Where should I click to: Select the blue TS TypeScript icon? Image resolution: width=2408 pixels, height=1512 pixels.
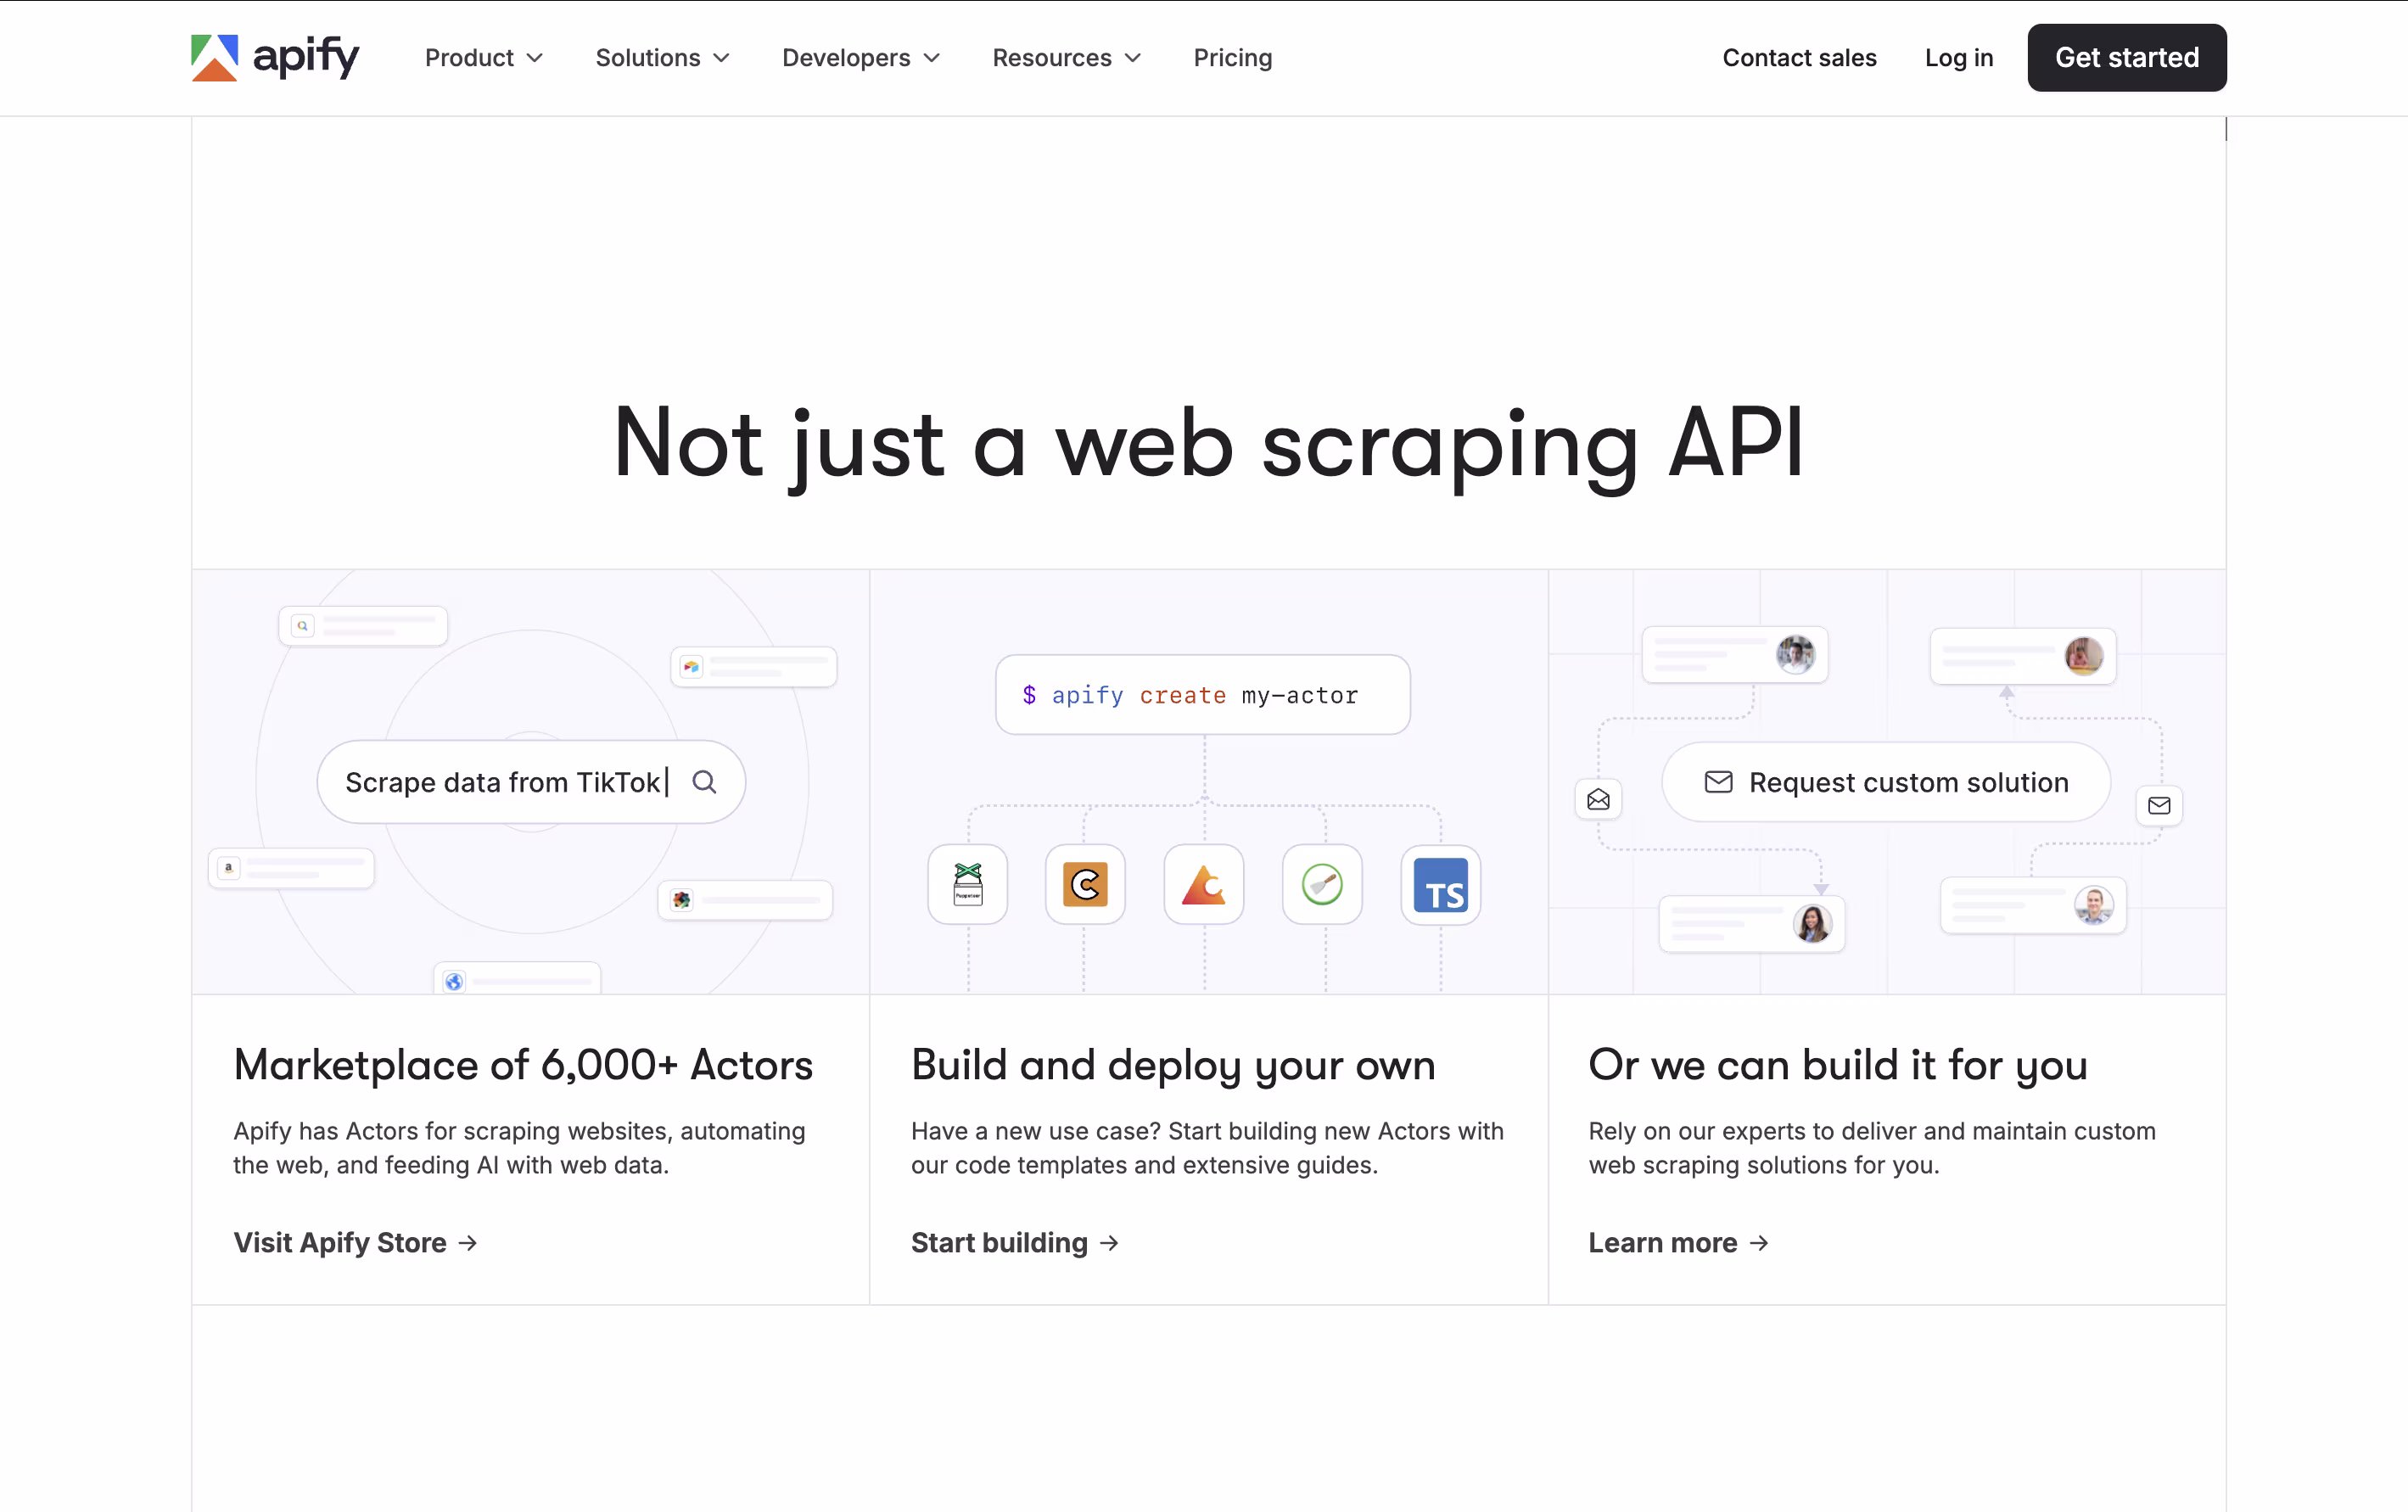coord(1441,885)
